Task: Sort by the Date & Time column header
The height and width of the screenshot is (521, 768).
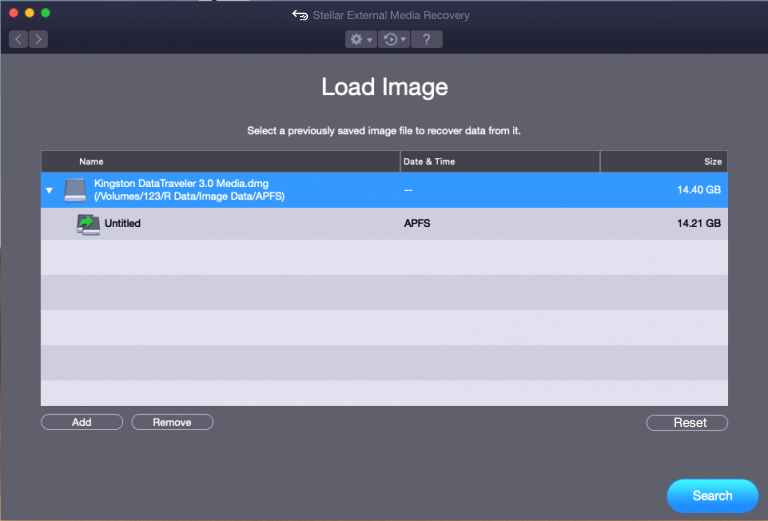Action: (500, 162)
